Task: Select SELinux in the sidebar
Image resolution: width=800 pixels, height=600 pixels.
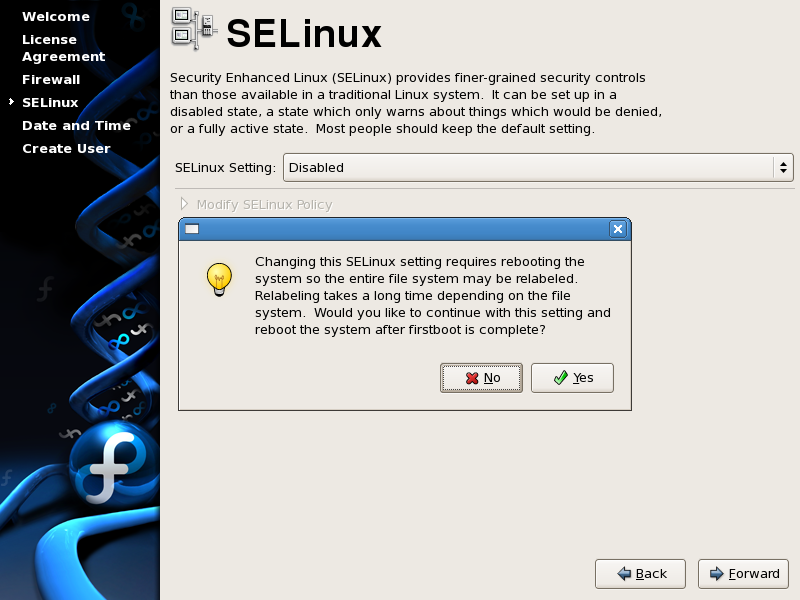Action: tap(50, 103)
